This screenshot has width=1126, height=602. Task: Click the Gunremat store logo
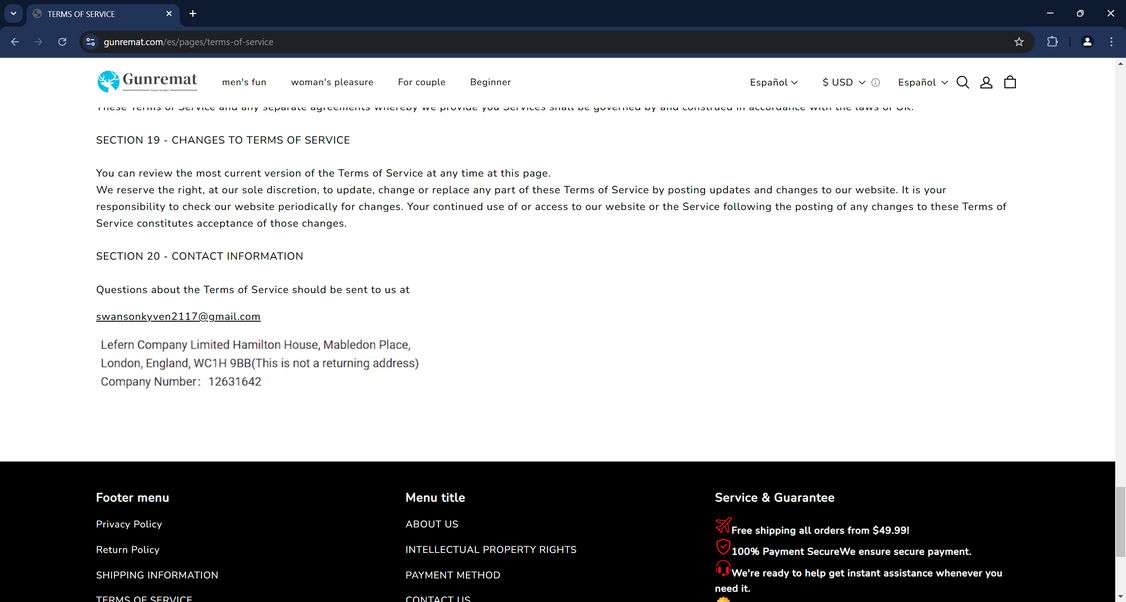pos(147,80)
